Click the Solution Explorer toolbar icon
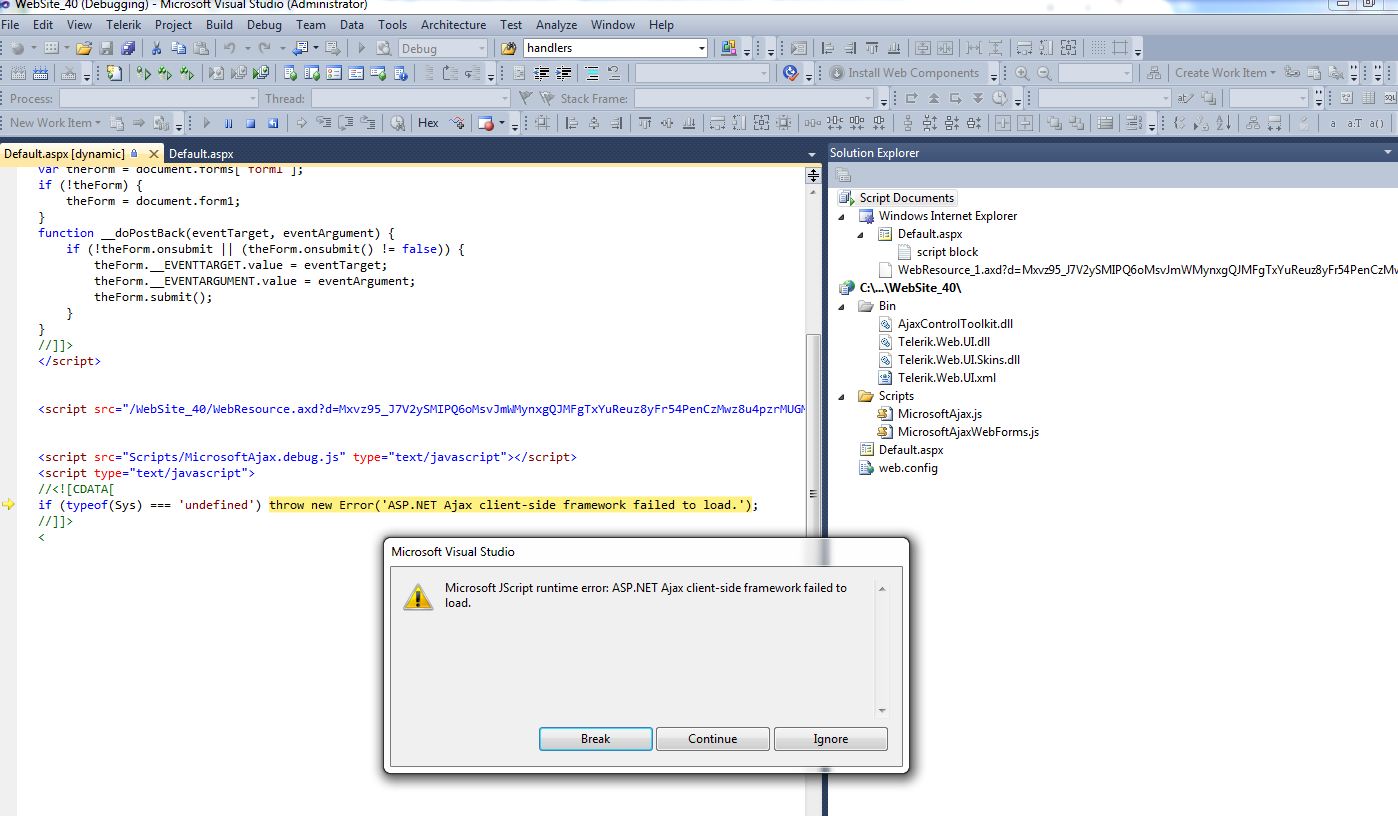 tap(843, 175)
